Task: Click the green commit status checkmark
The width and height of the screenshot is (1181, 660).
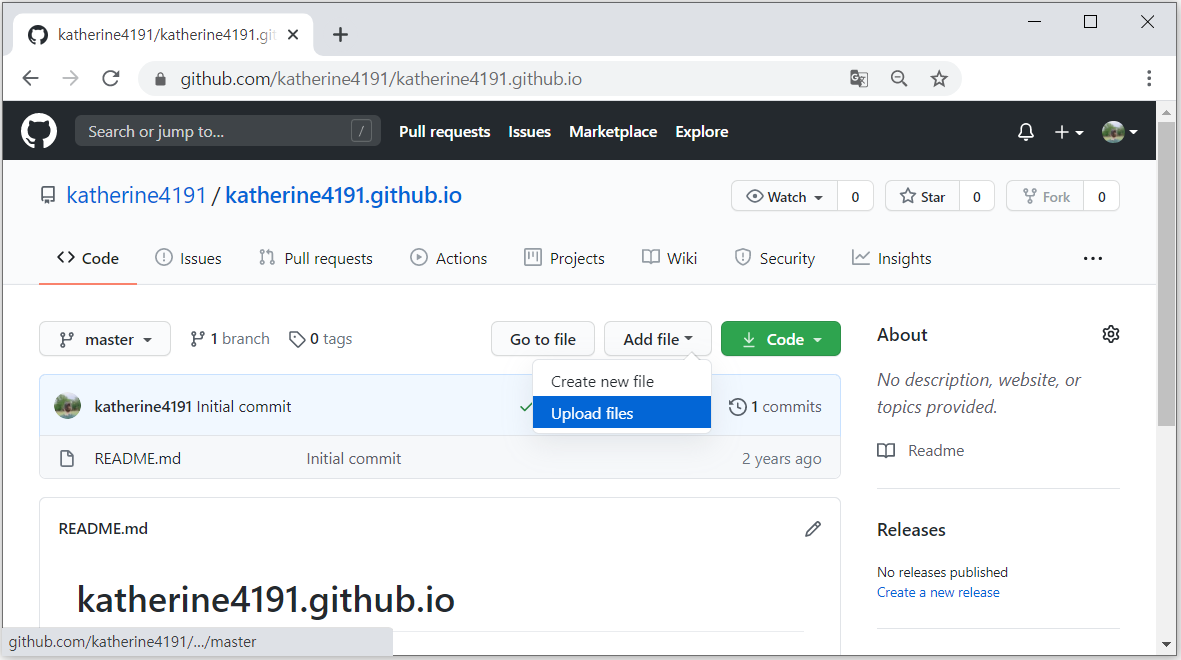Action: coord(526,407)
